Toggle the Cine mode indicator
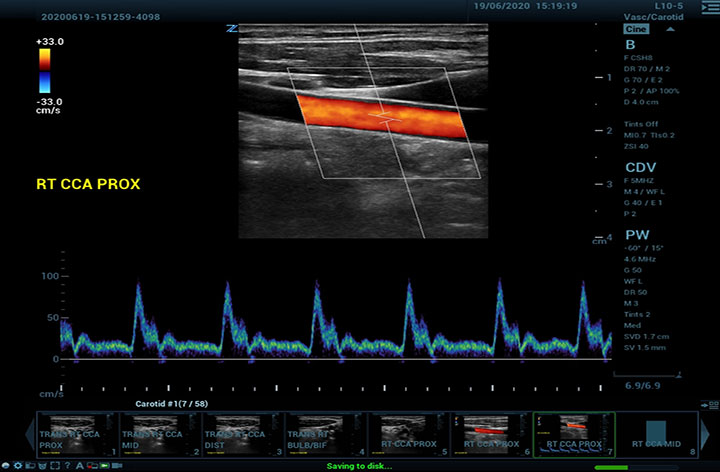The image size is (720, 472). point(636,30)
